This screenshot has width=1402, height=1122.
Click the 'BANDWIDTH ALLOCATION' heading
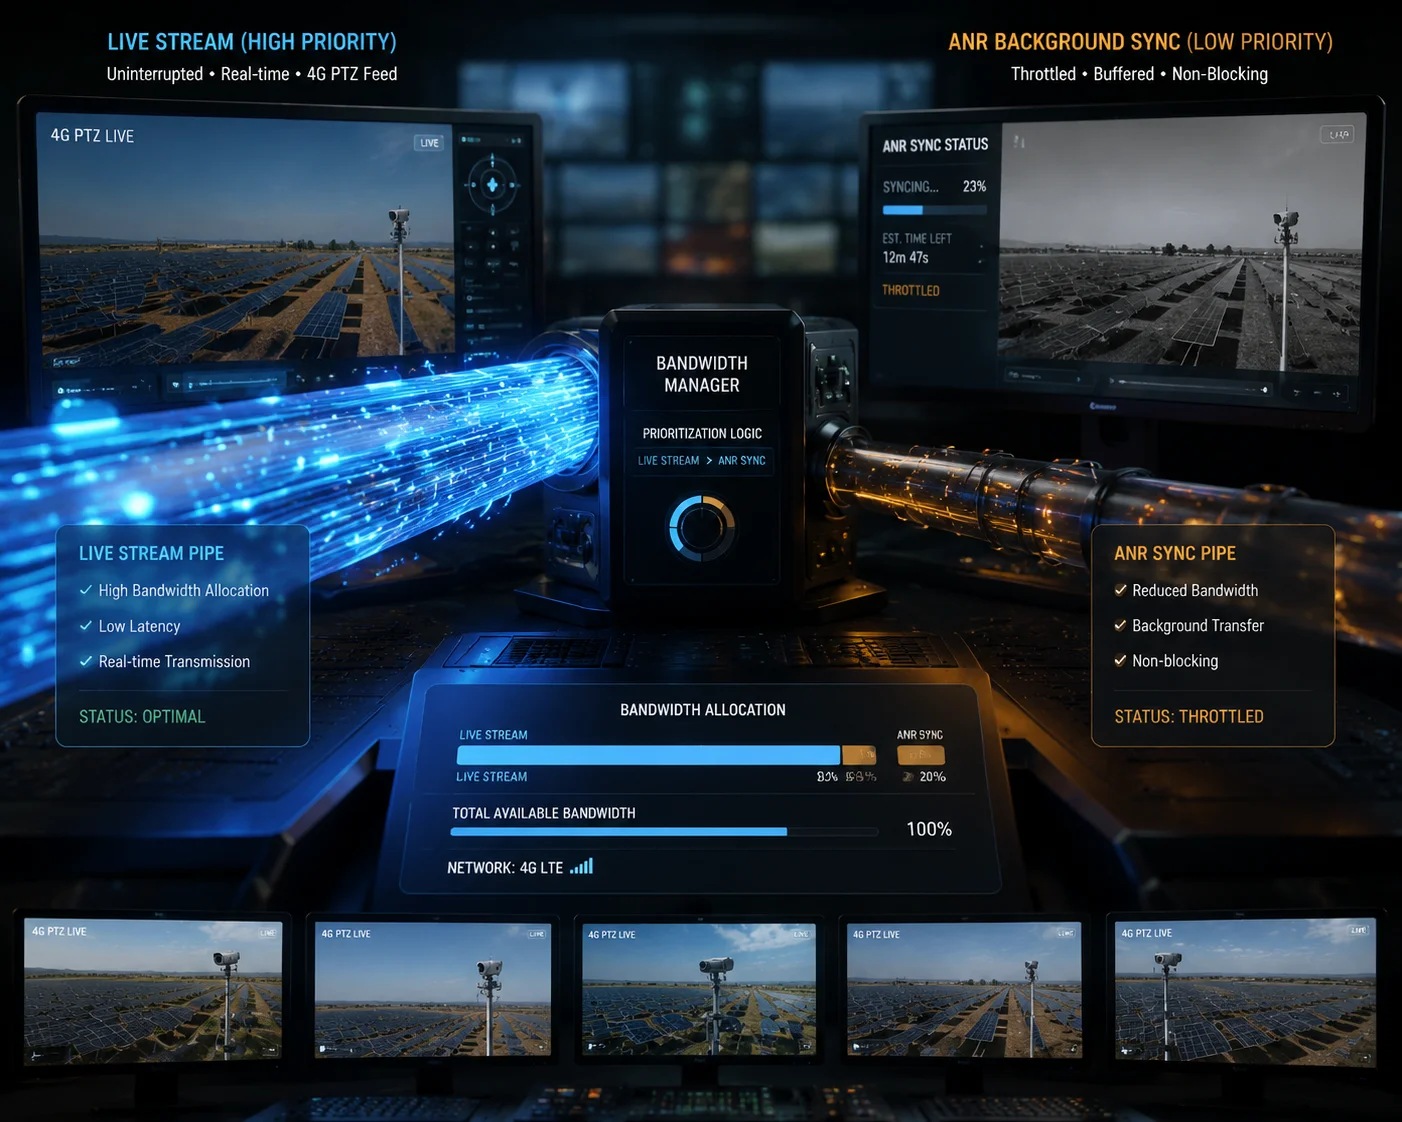703,710
